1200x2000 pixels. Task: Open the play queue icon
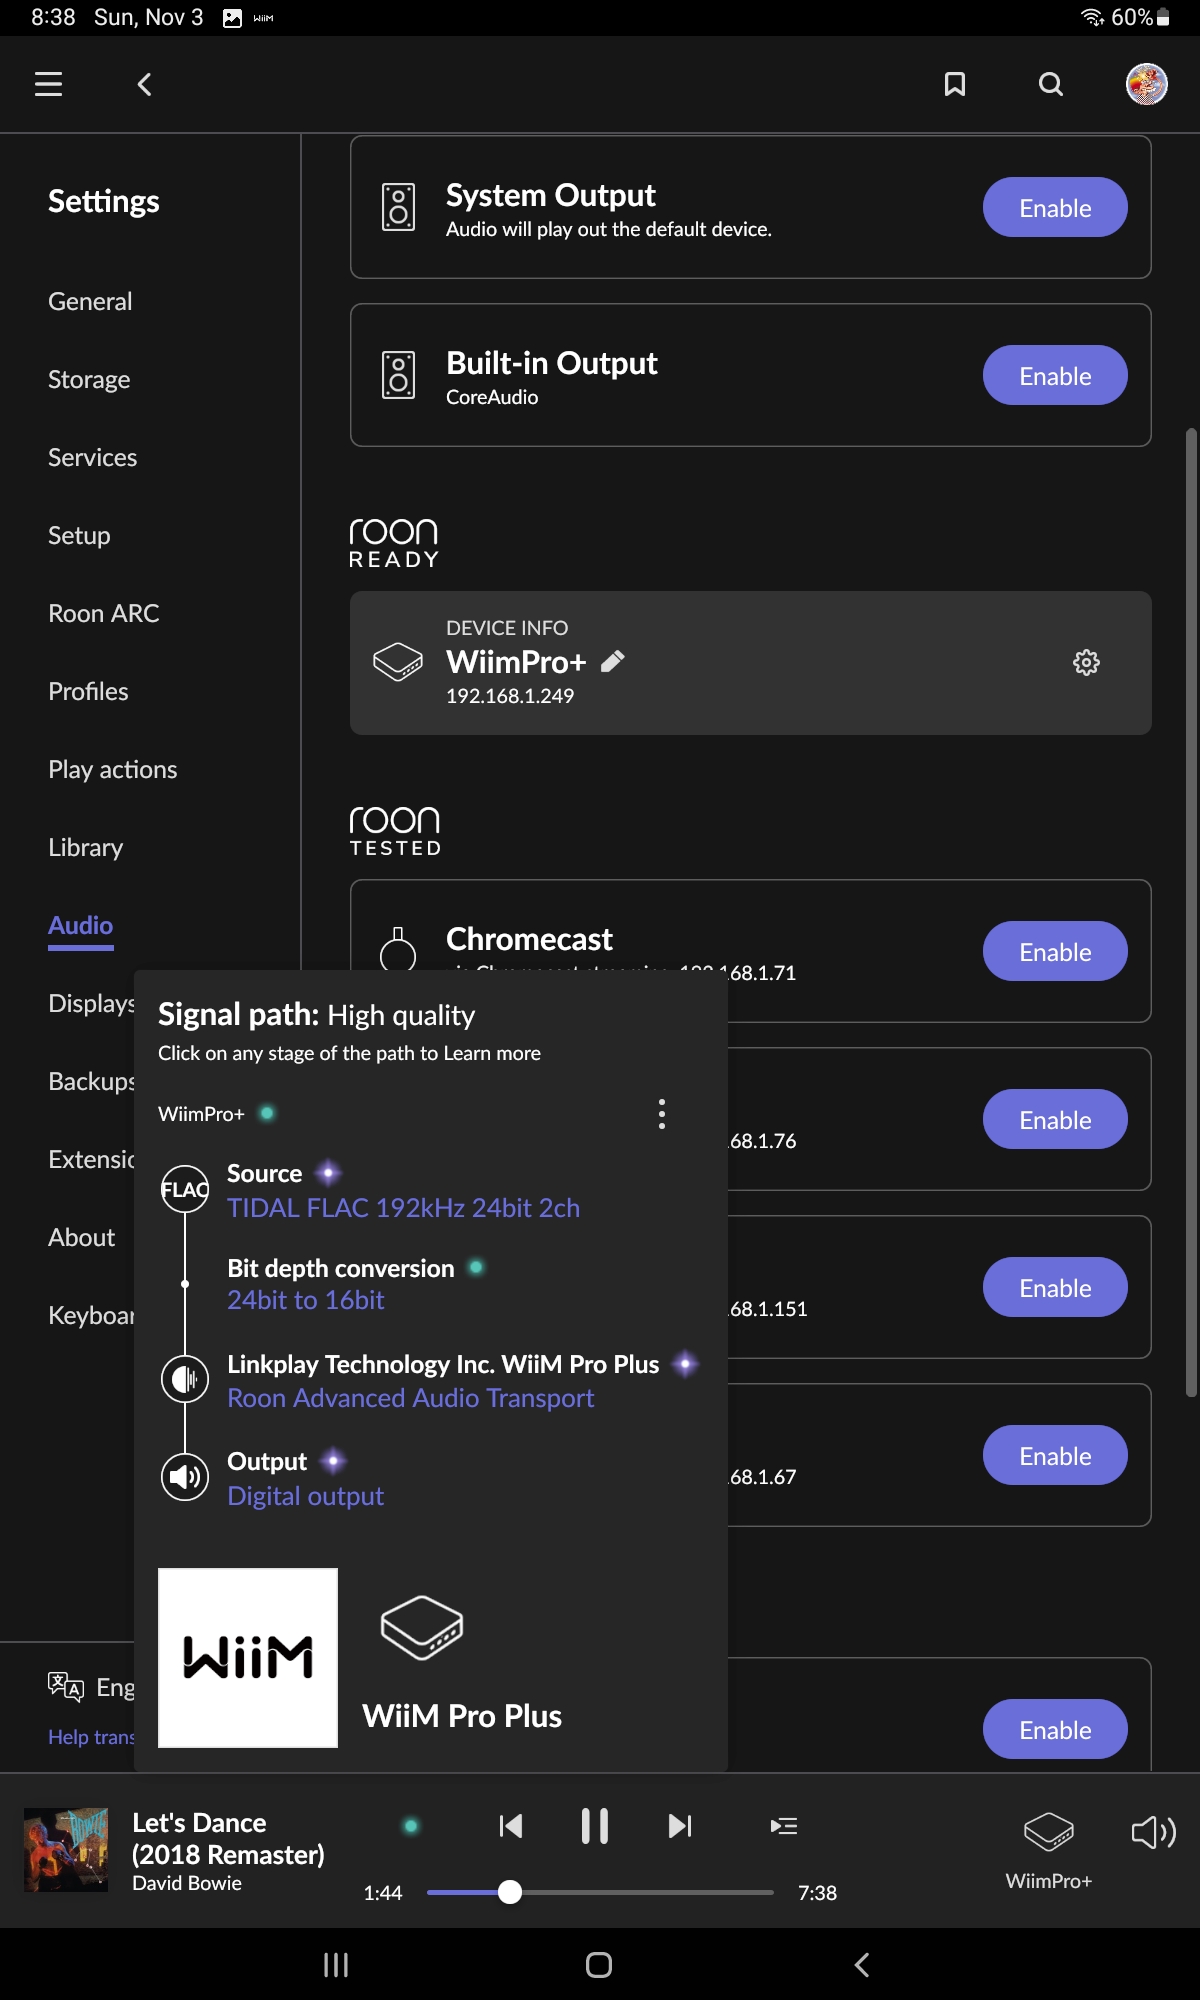pyautogui.click(x=784, y=1826)
